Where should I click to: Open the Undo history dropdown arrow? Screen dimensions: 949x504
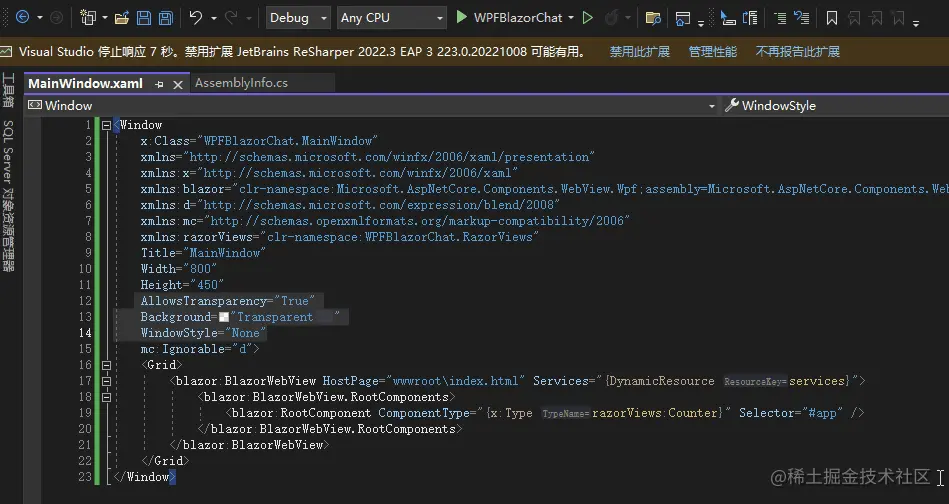(x=214, y=18)
